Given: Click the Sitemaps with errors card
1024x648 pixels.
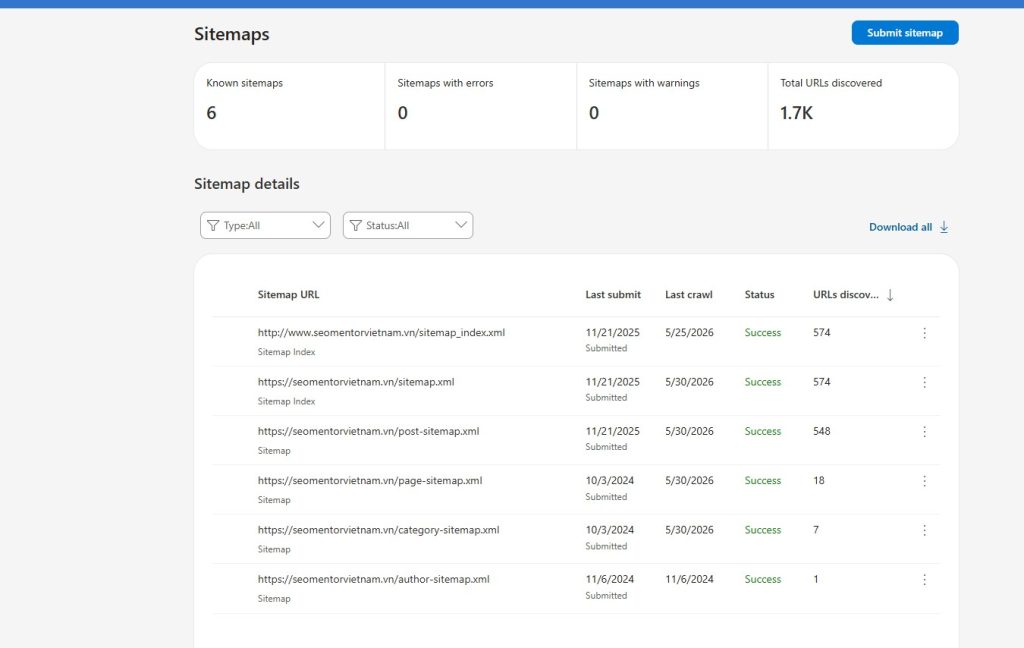Looking at the screenshot, I should [481, 106].
